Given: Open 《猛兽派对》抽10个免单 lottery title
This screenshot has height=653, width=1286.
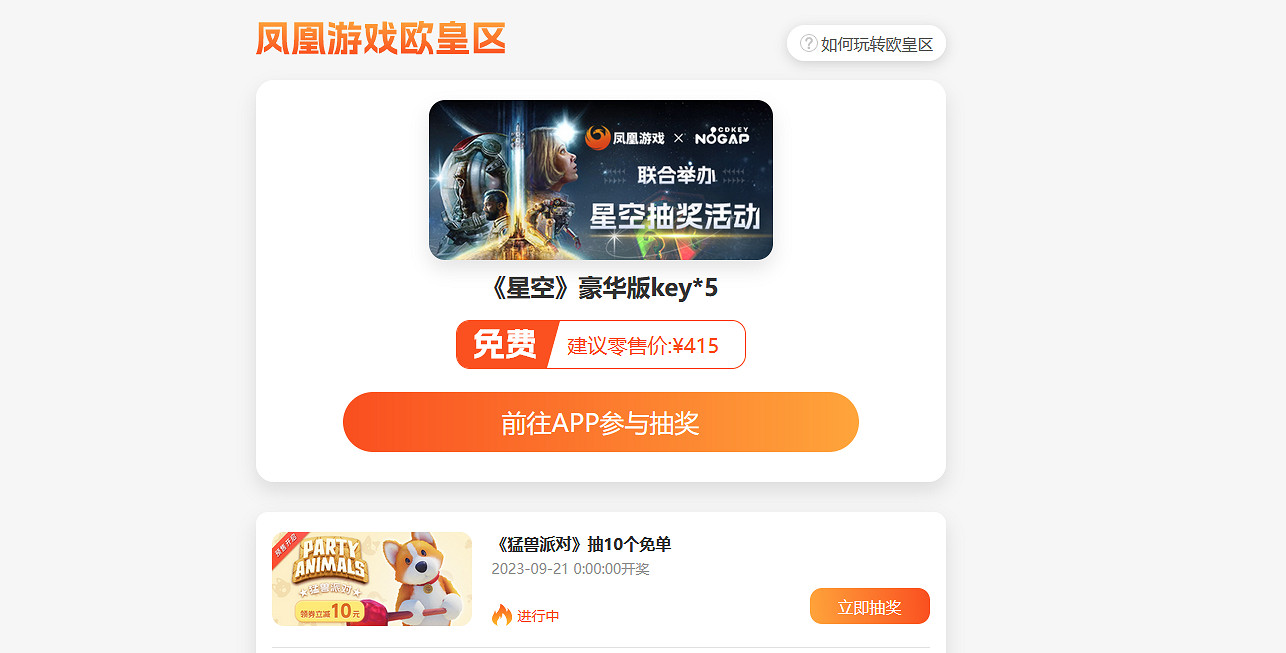Looking at the screenshot, I should (x=583, y=544).
